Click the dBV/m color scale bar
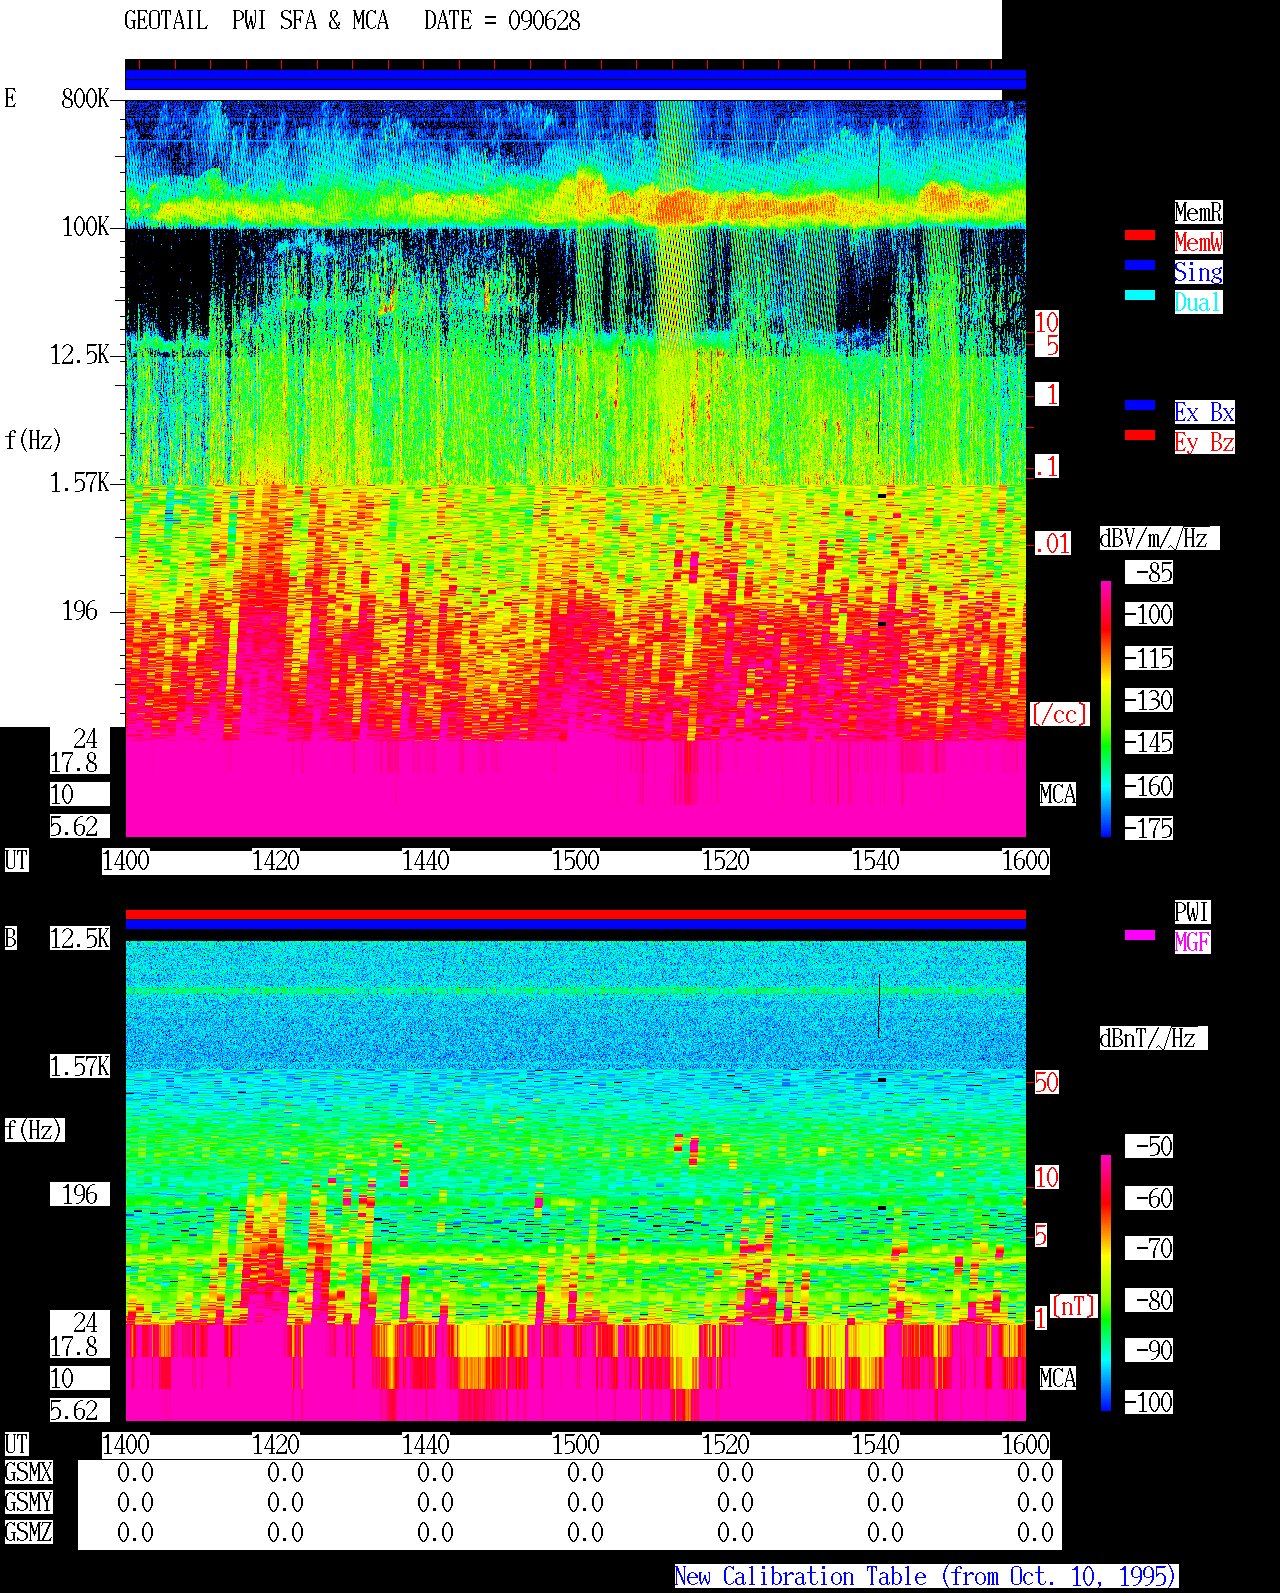This screenshot has height=1593, width=1280. tap(1106, 708)
